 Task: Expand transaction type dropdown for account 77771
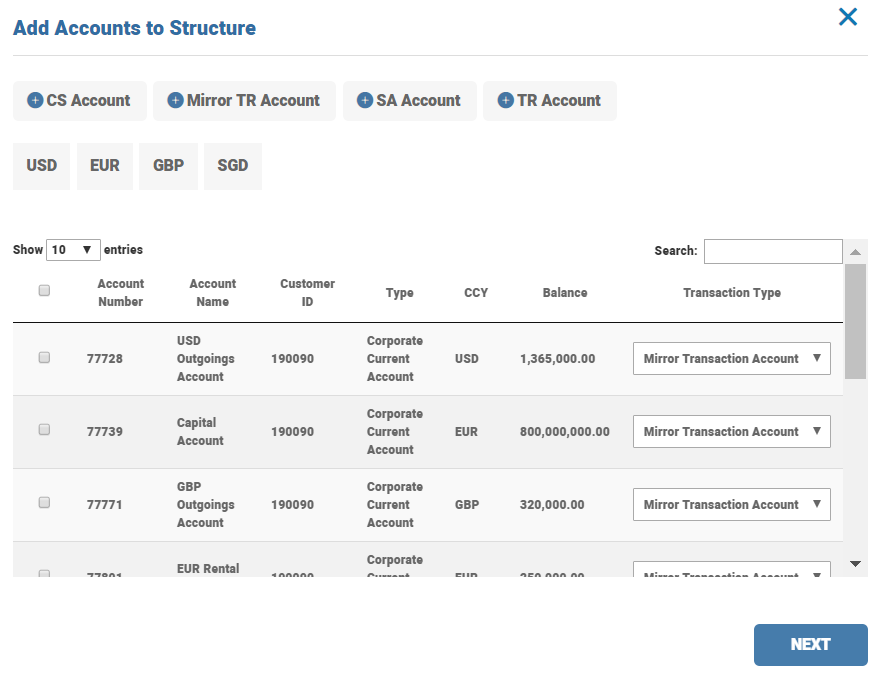731,505
